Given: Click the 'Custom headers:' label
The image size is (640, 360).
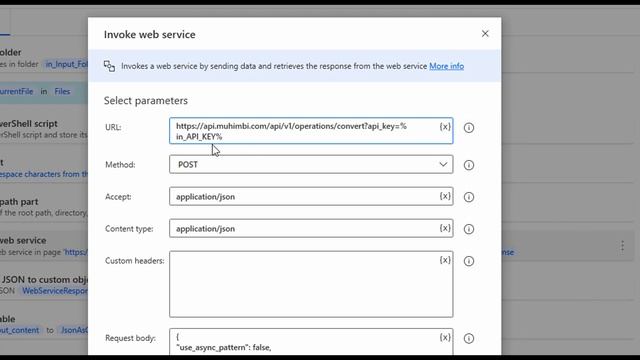Looking at the screenshot, I should point(135,260).
